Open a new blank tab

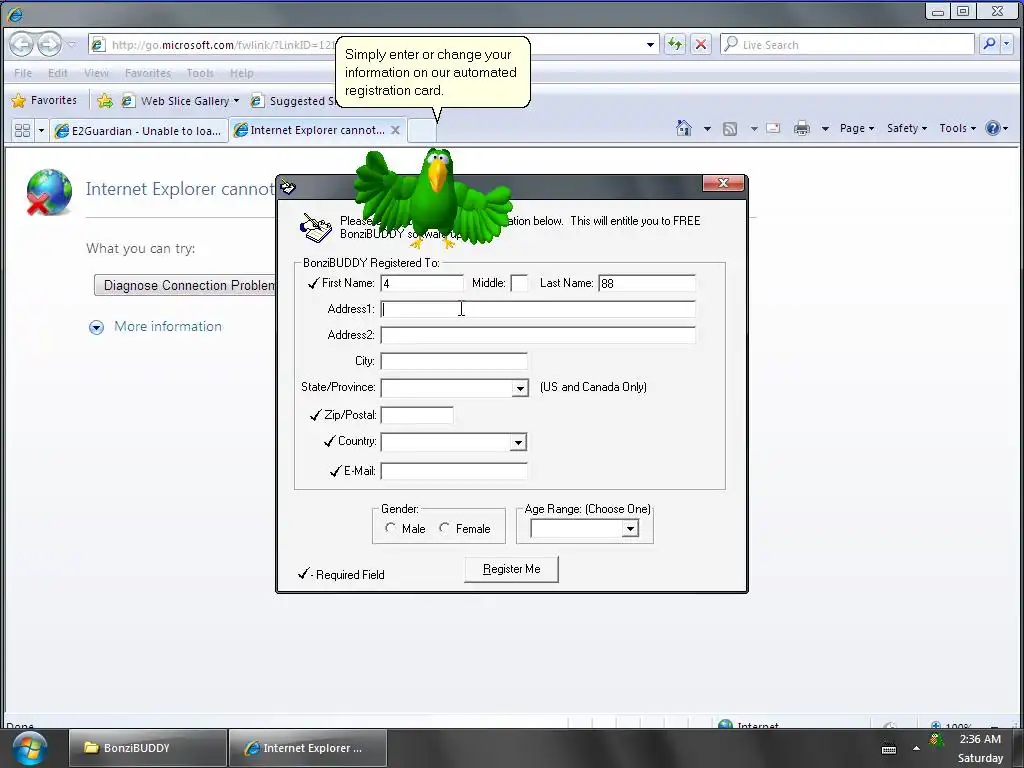click(422, 131)
